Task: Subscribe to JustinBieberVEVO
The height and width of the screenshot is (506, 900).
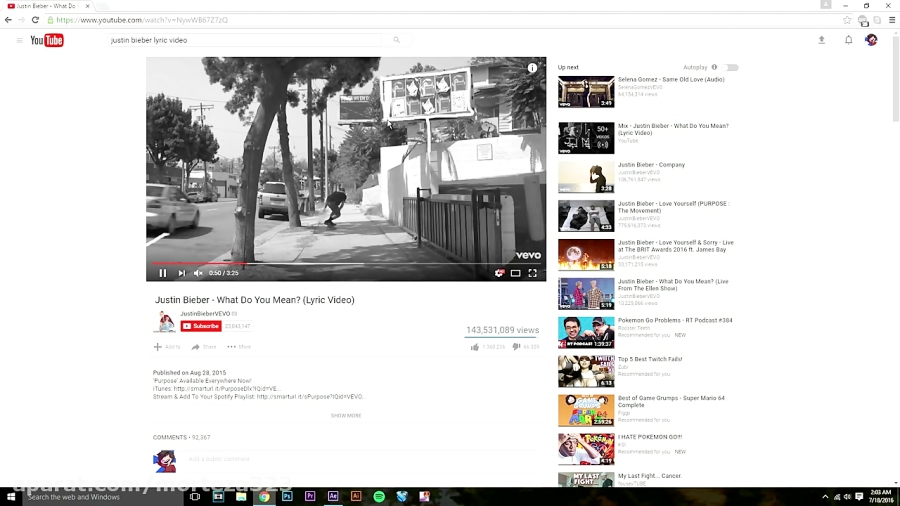Action: 201,326
